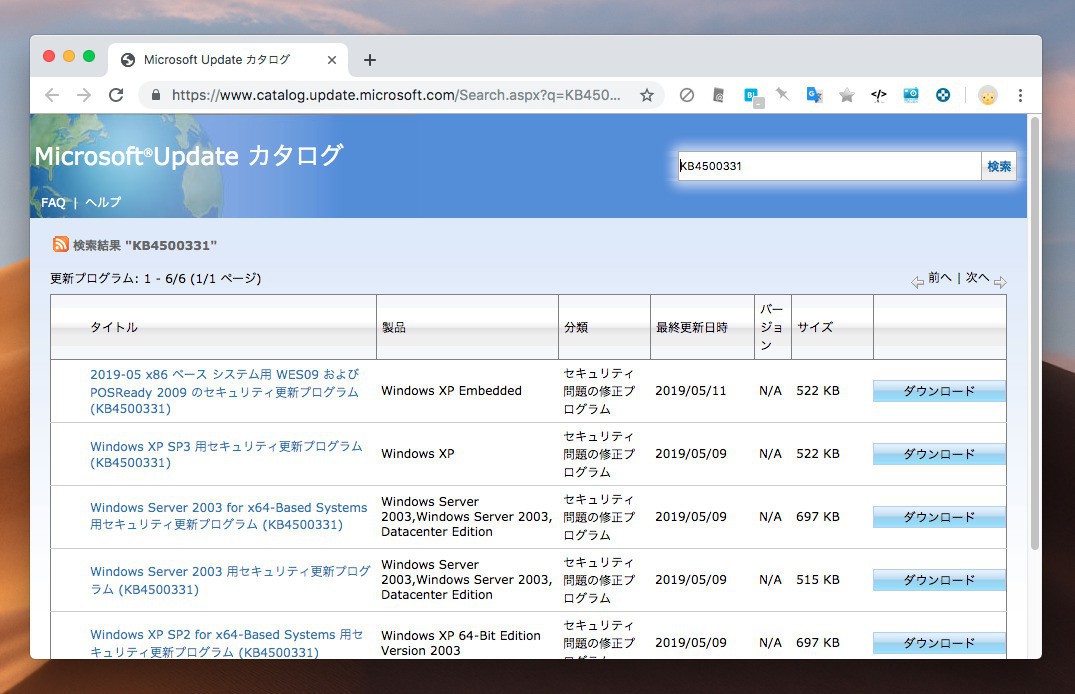Click the browser back arrow

[x=52, y=96]
